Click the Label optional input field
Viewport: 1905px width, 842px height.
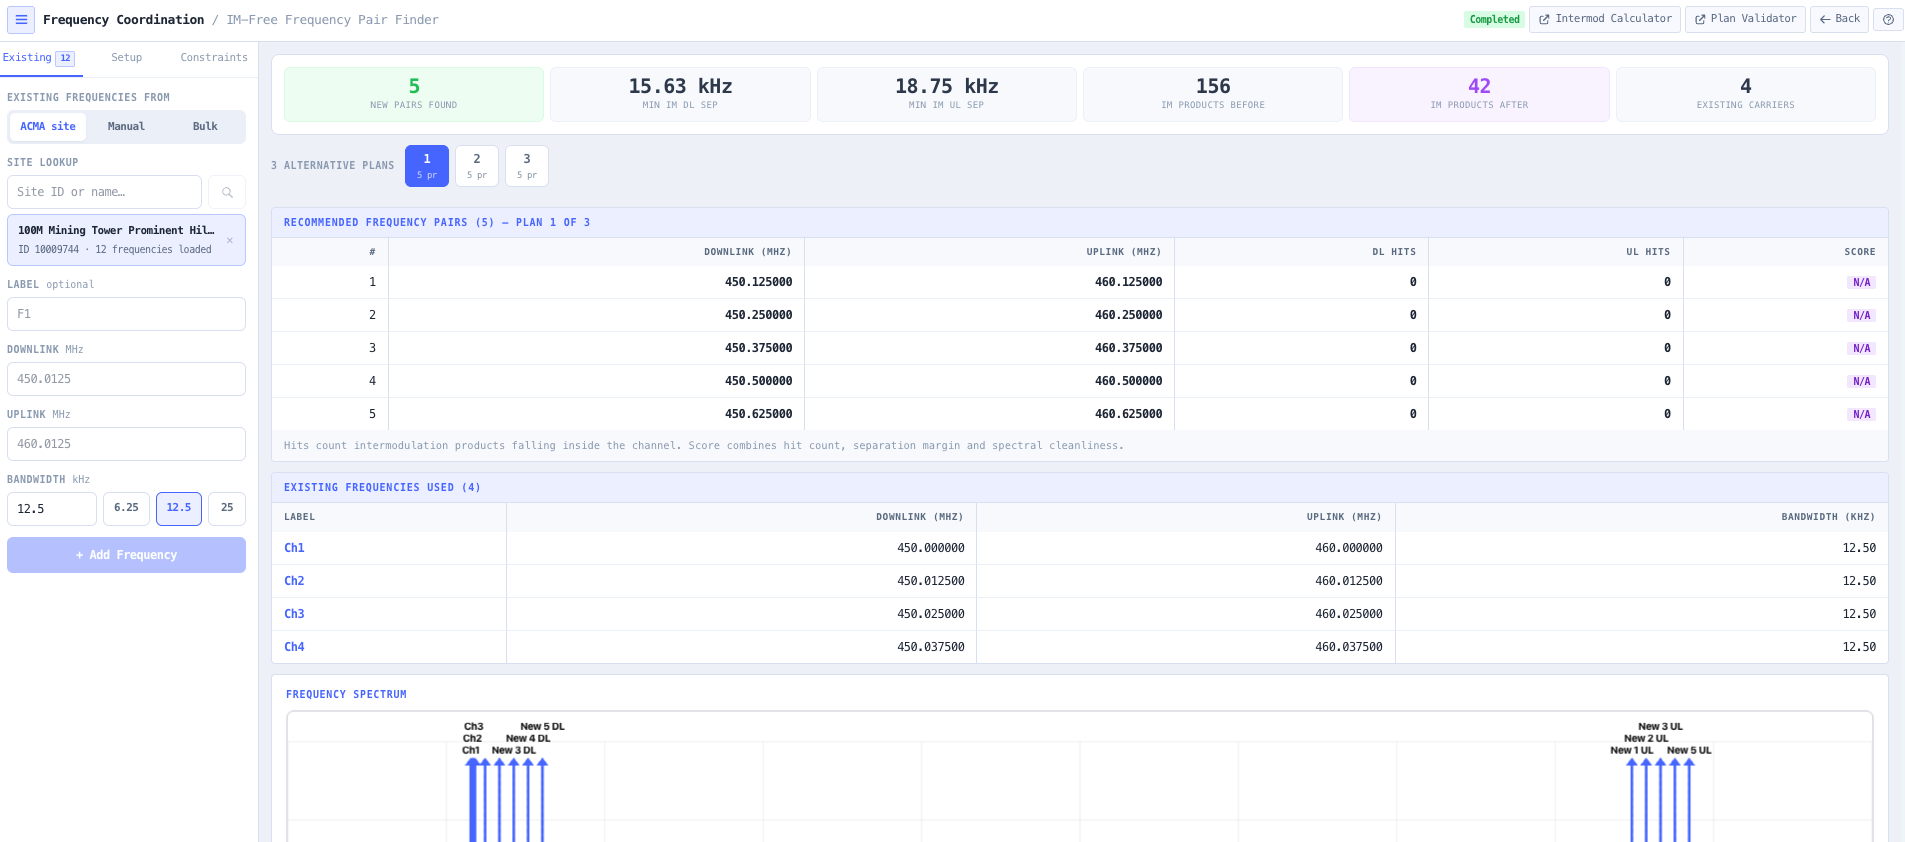point(126,314)
